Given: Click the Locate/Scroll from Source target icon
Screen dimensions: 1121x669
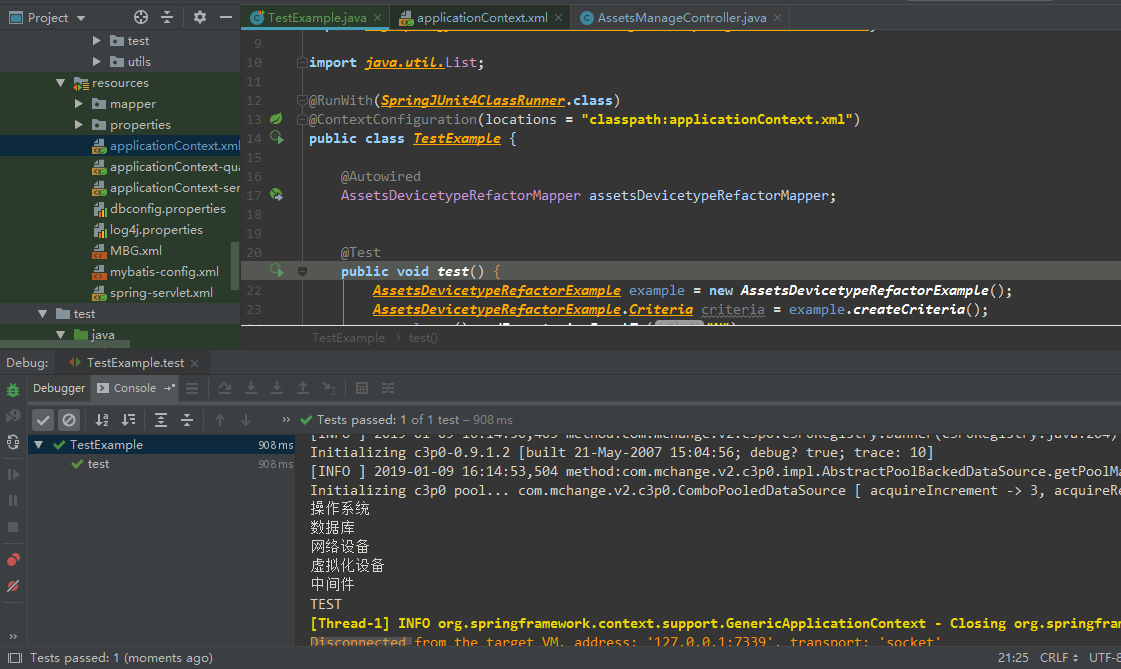Looking at the screenshot, I should tap(141, 17).
